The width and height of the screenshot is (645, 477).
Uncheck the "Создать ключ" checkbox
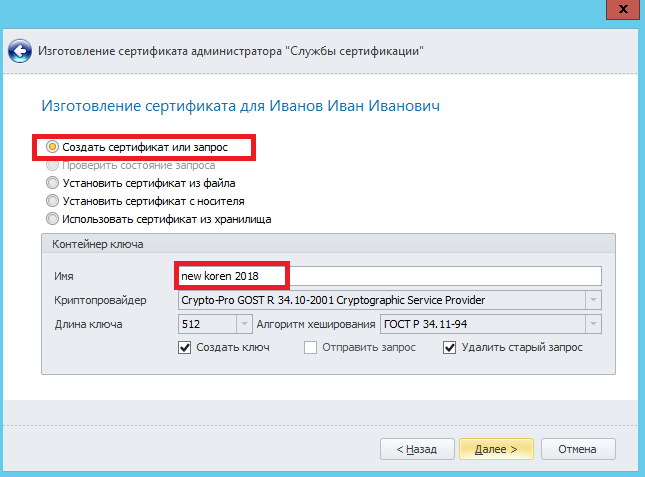(184, 347)
